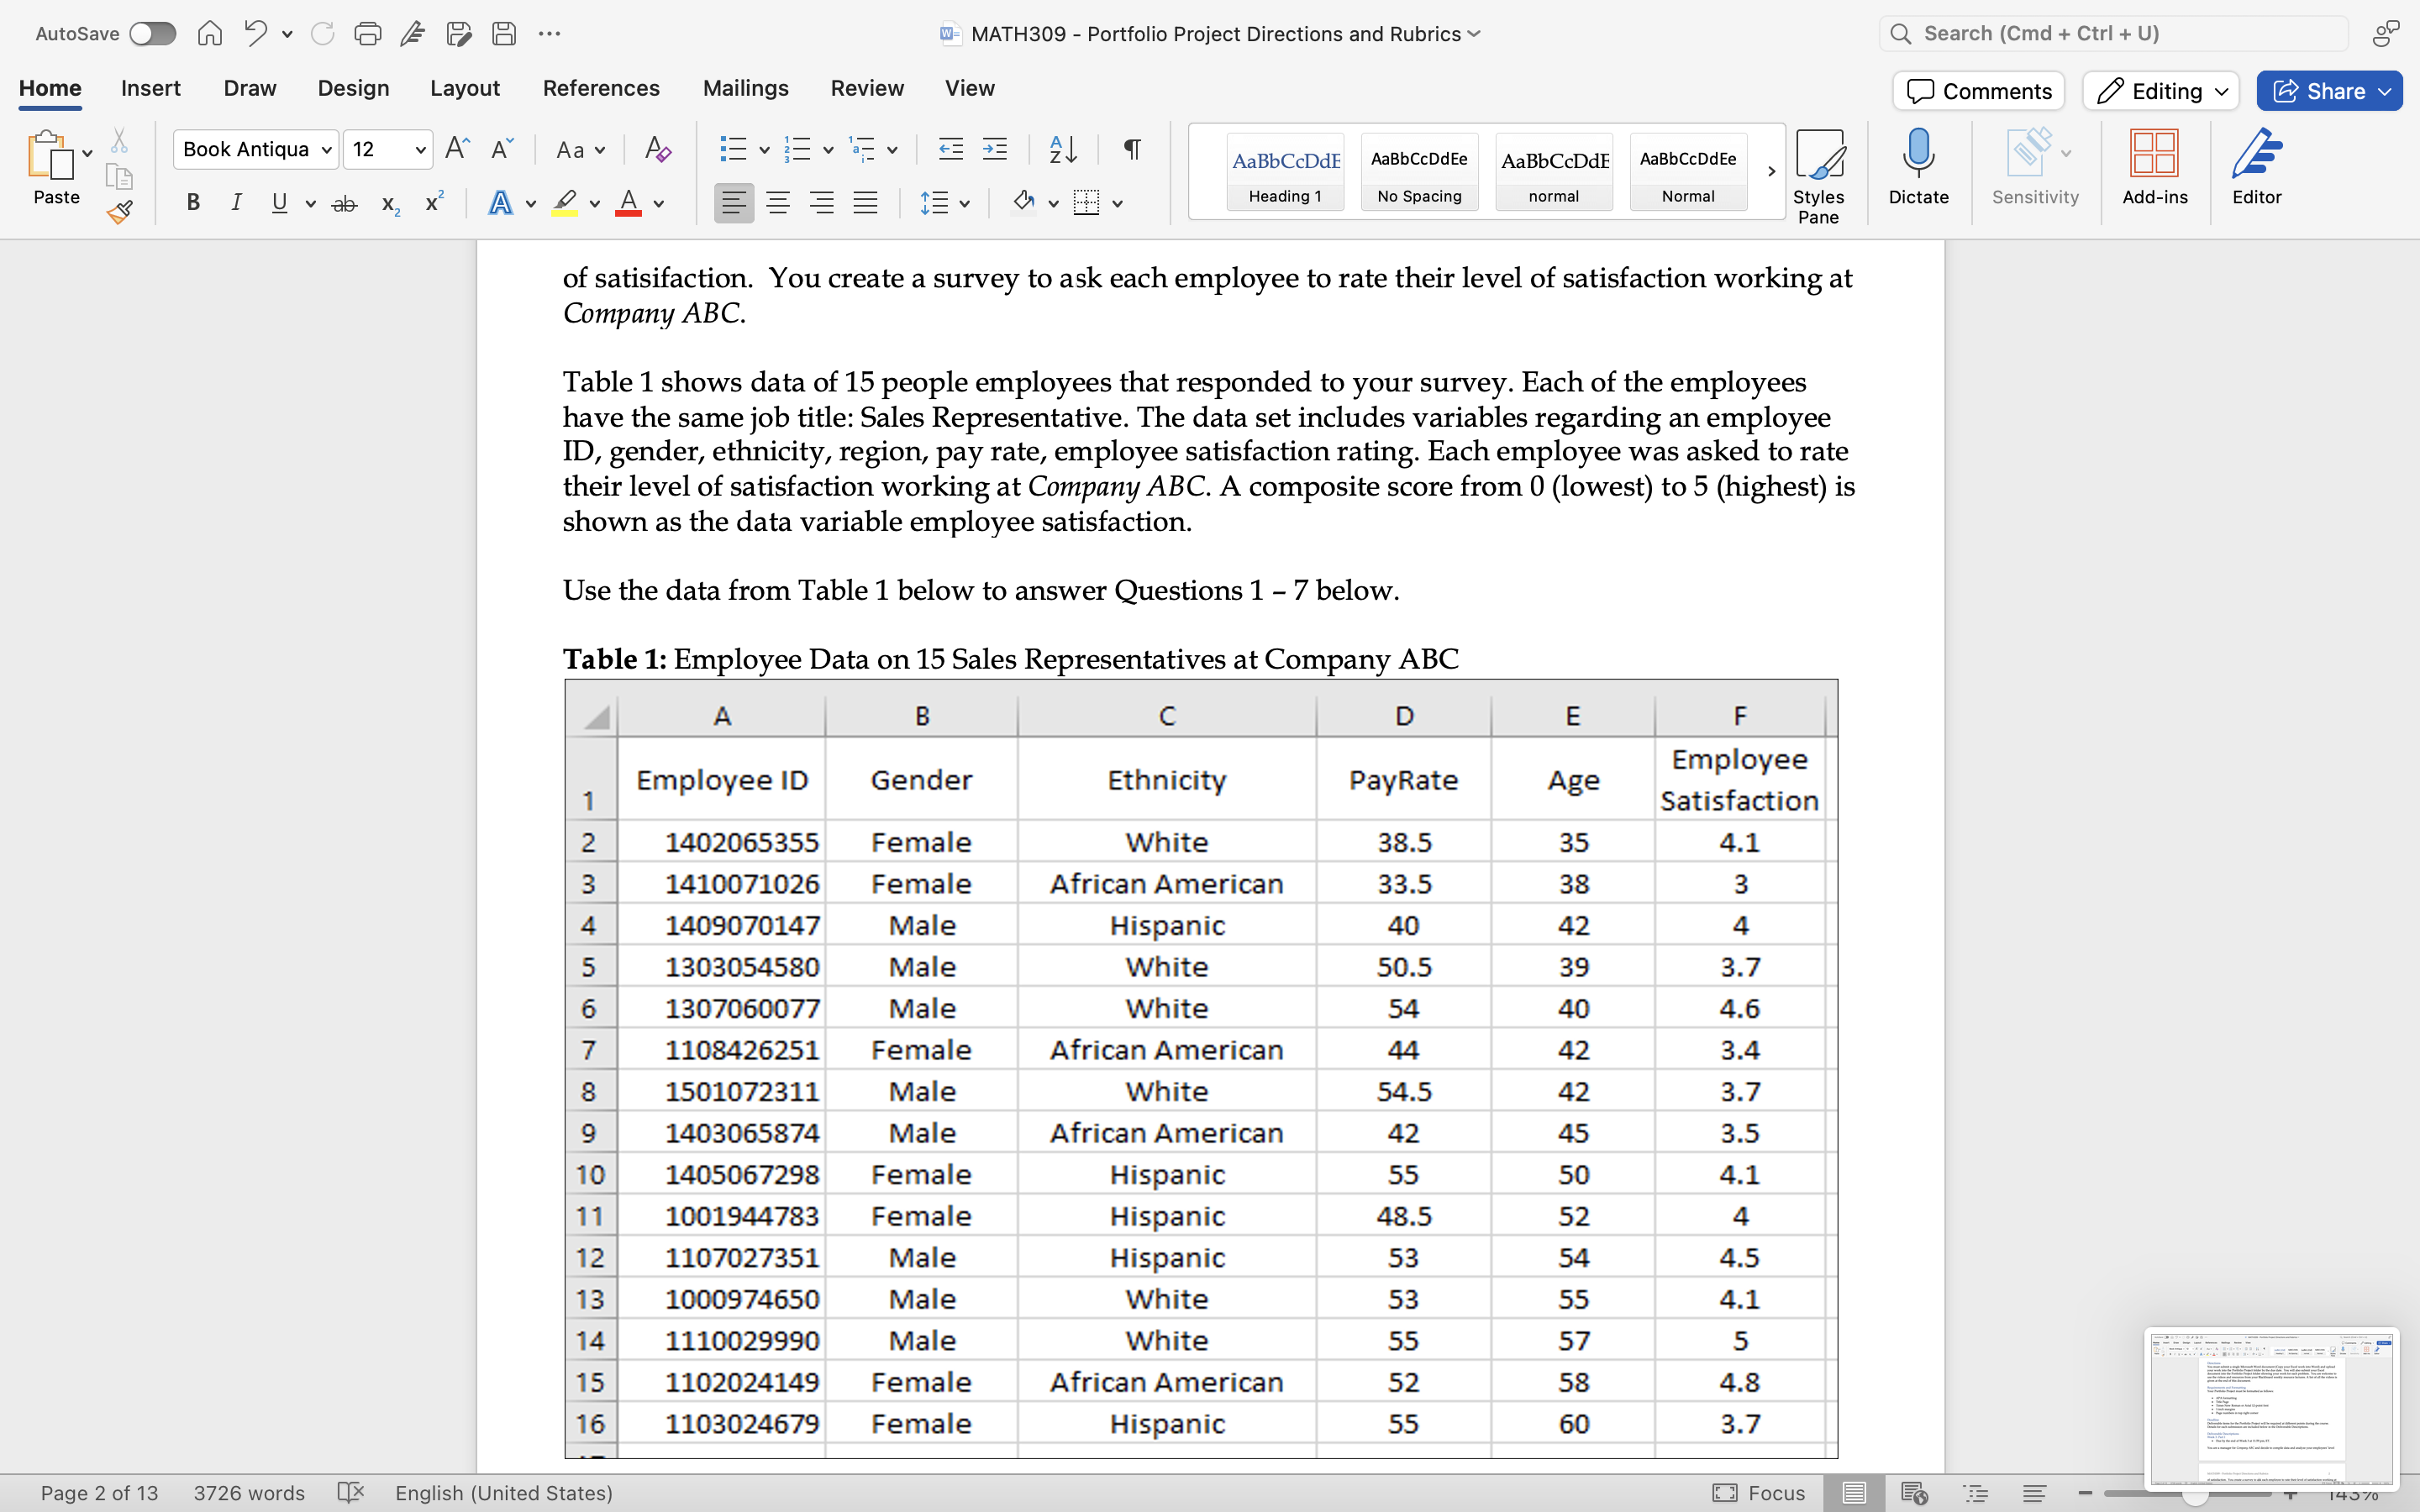This screenshot has width=2420, height=1512.
Task: Open Add-ins from the ribbon
Action: (2154, 166)
